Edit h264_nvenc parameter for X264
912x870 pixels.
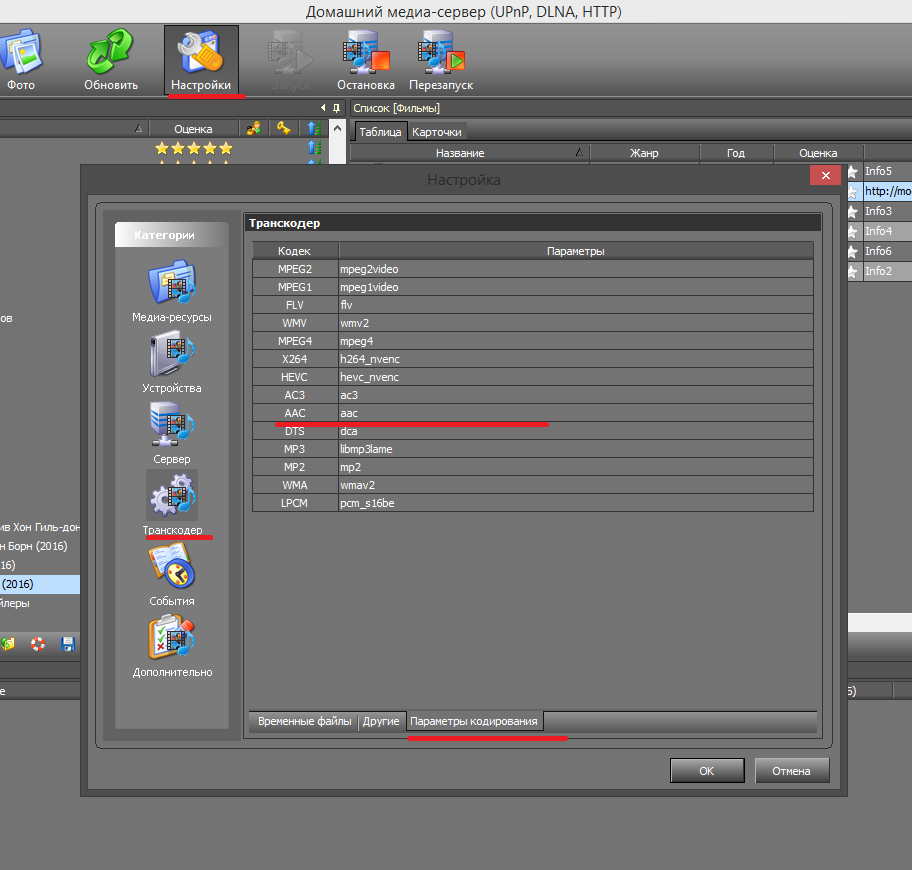click(575, 359)
